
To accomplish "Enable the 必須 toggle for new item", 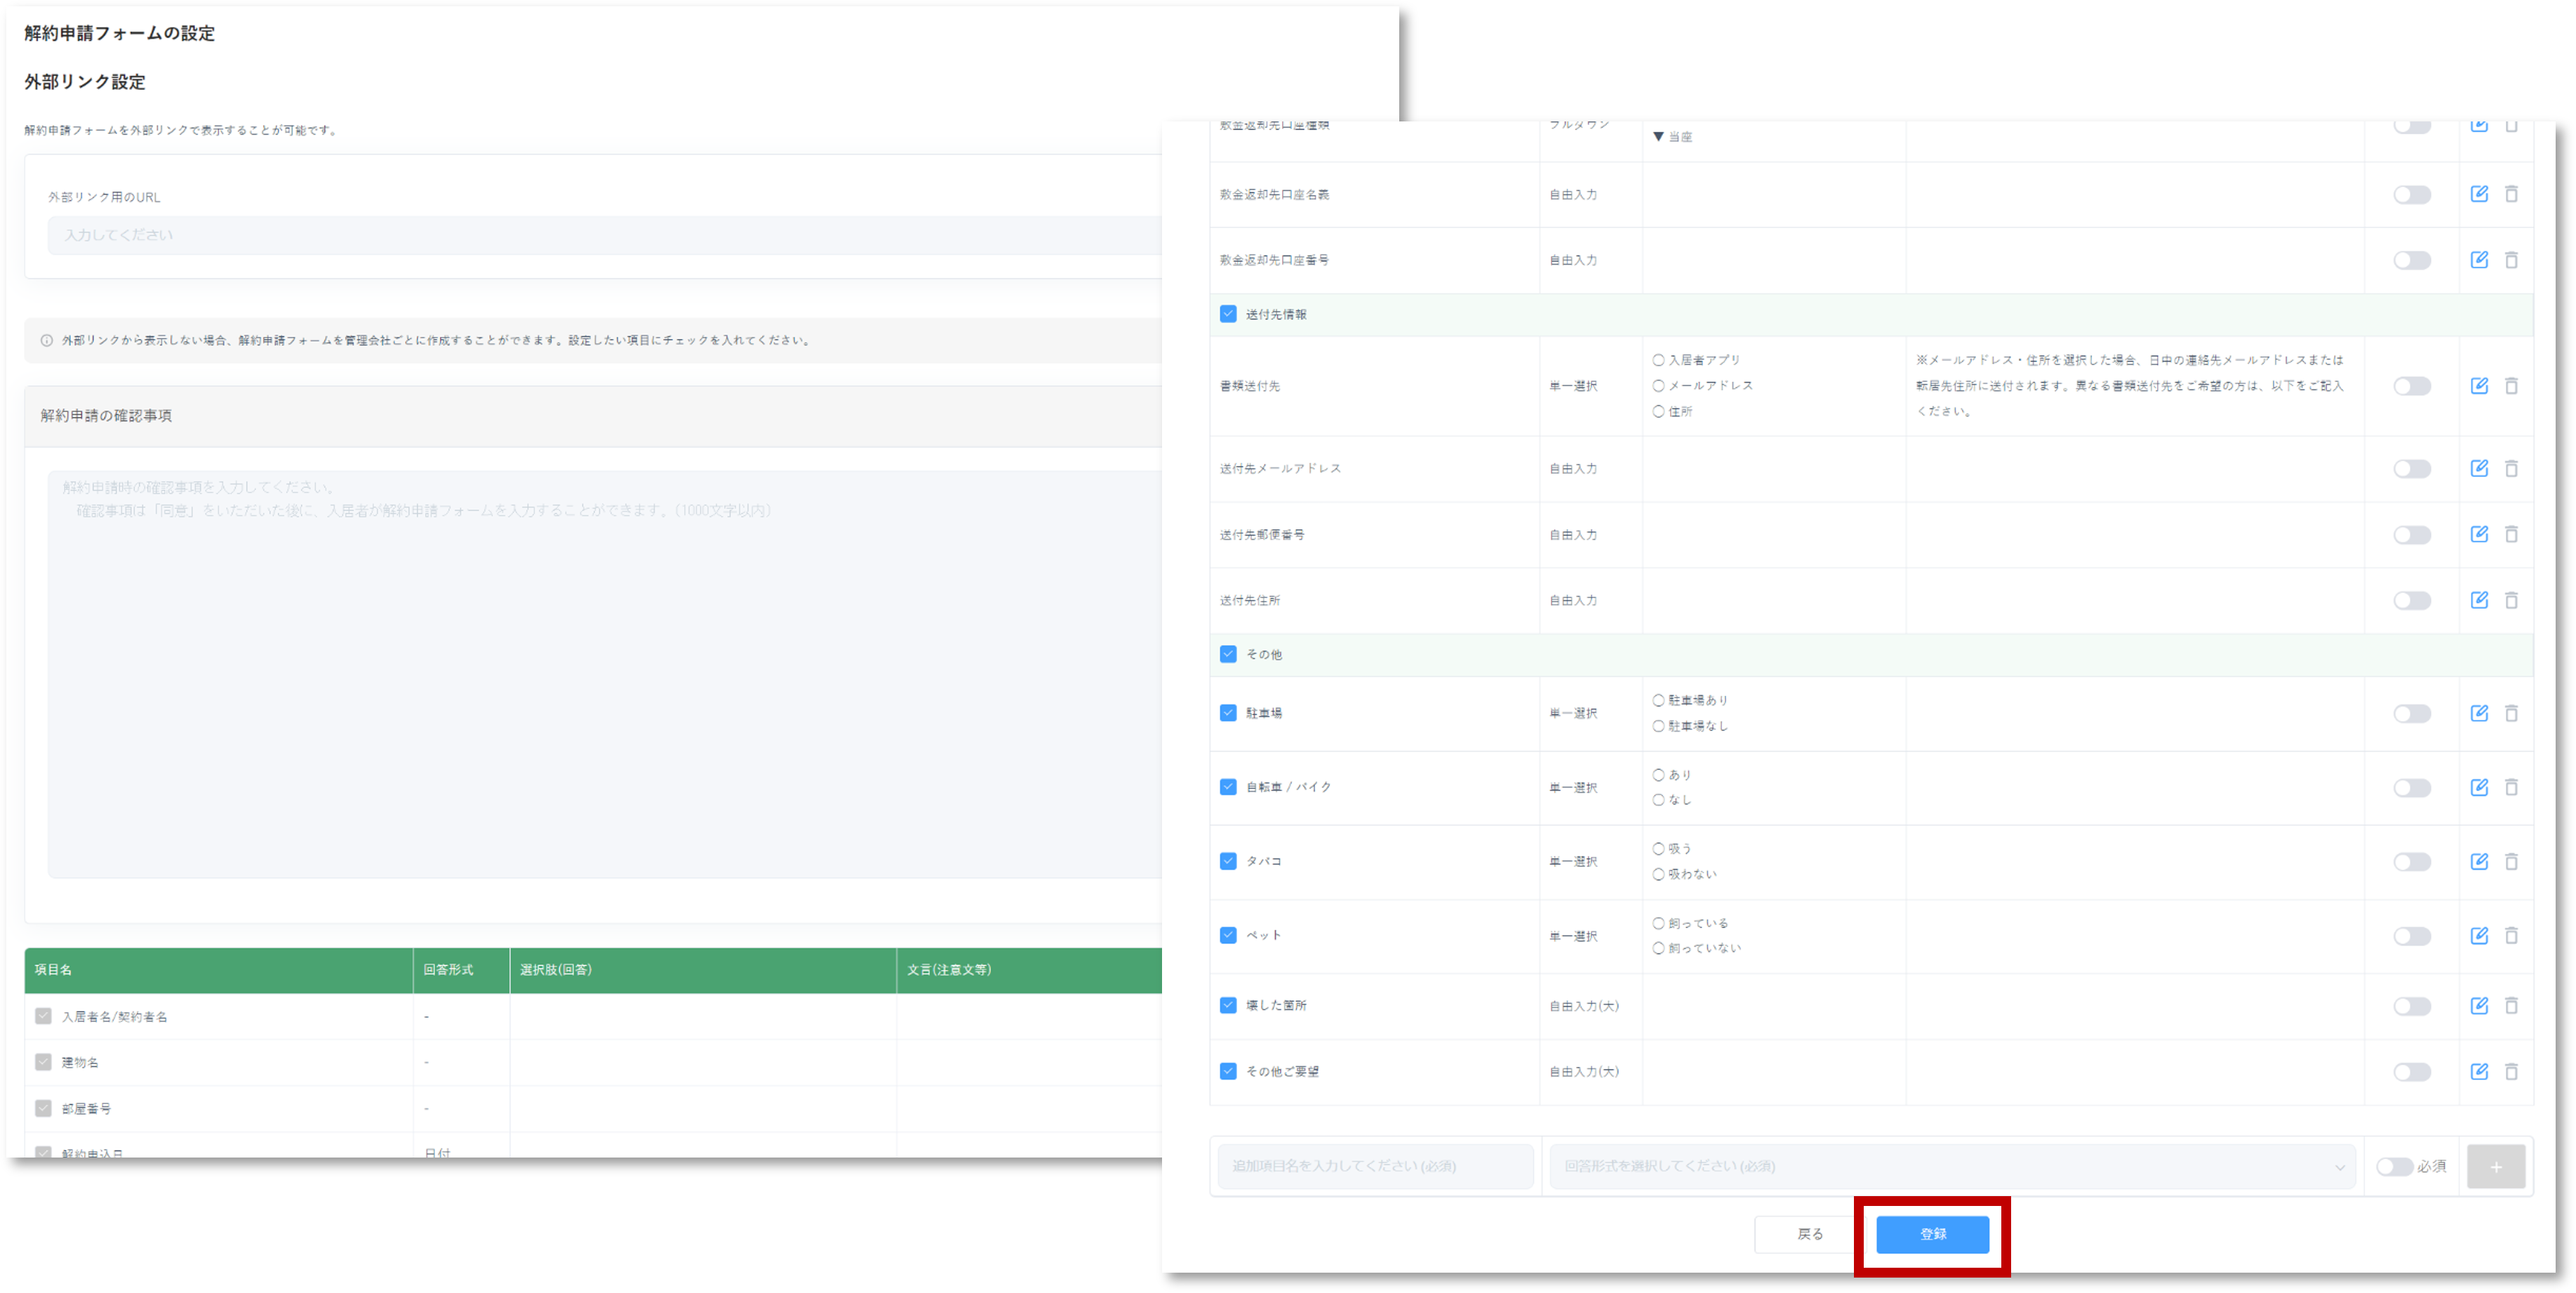I will [x=2394, y=1167].
